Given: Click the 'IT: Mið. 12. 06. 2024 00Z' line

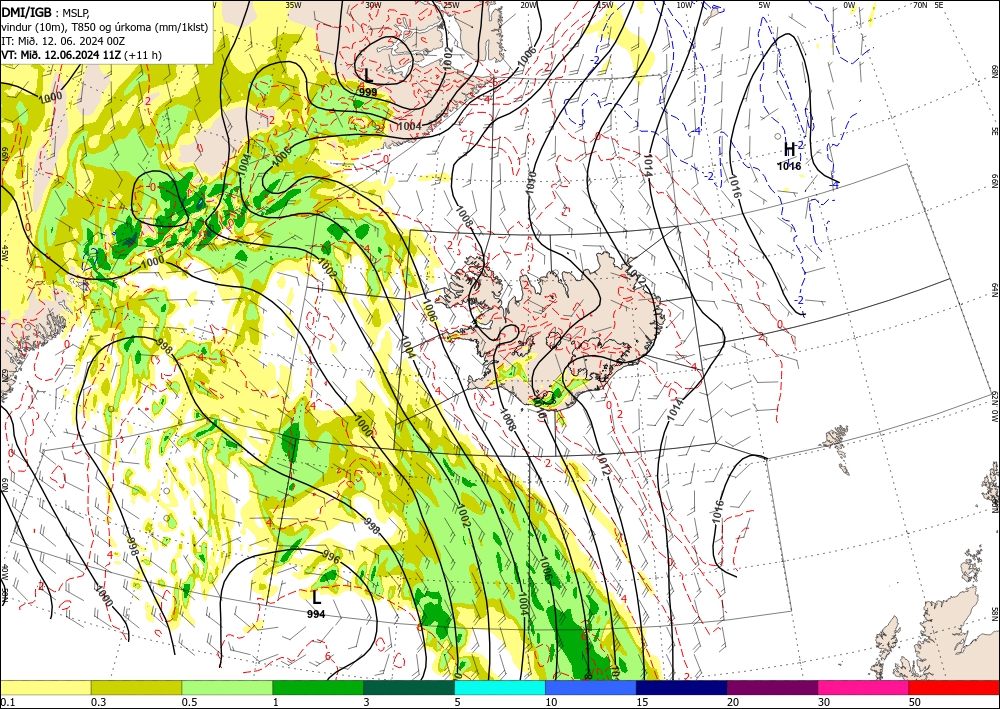Looking at the screenshot, I should (63, 41).
